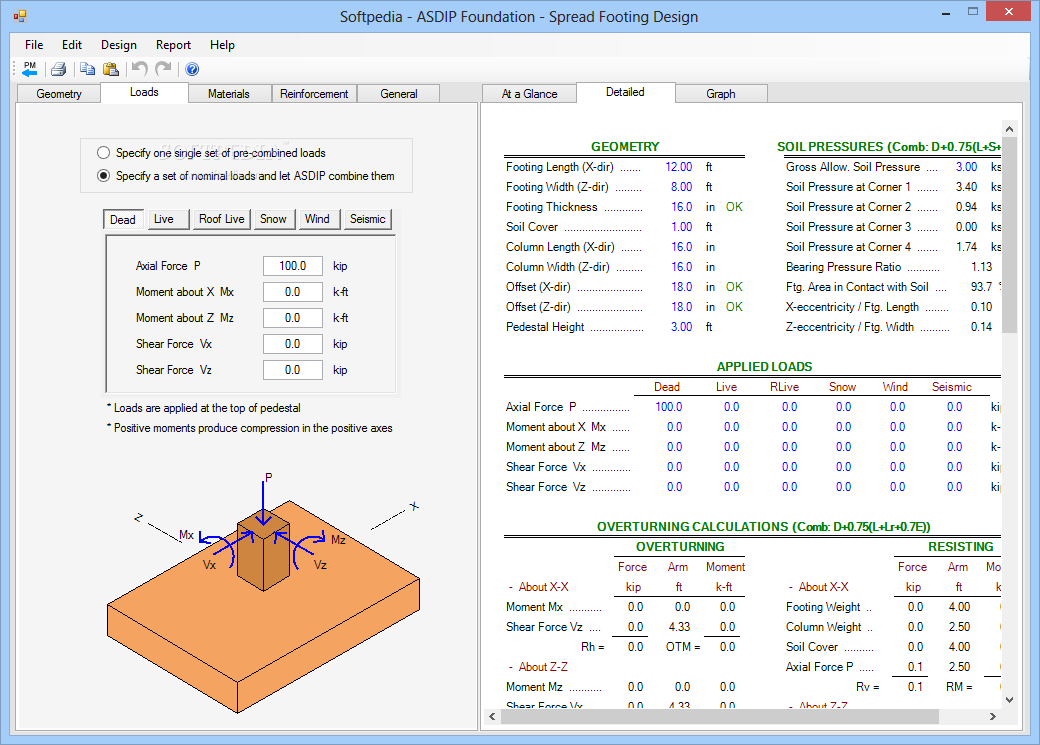The image size is (1040, 745).
Task: Select the Snow load case tab
Action: (273, 219)
